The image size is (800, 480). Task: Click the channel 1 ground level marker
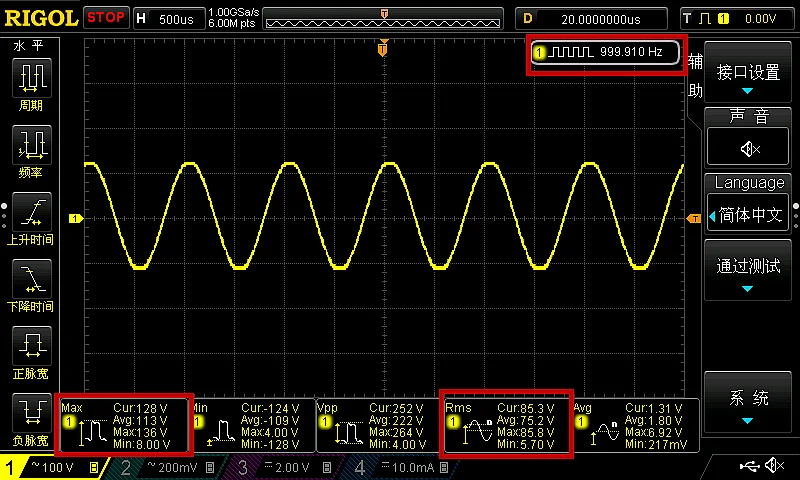76,218
